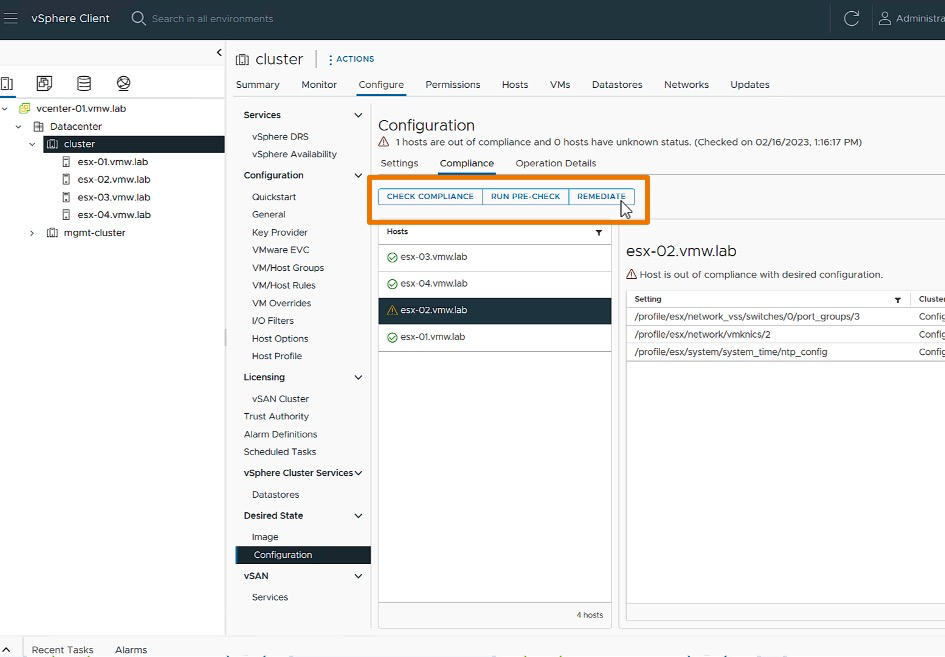The height and width of the screenshot is (657, 945).
Task: Collapse the Desired State section
Action: pos(358,516)
